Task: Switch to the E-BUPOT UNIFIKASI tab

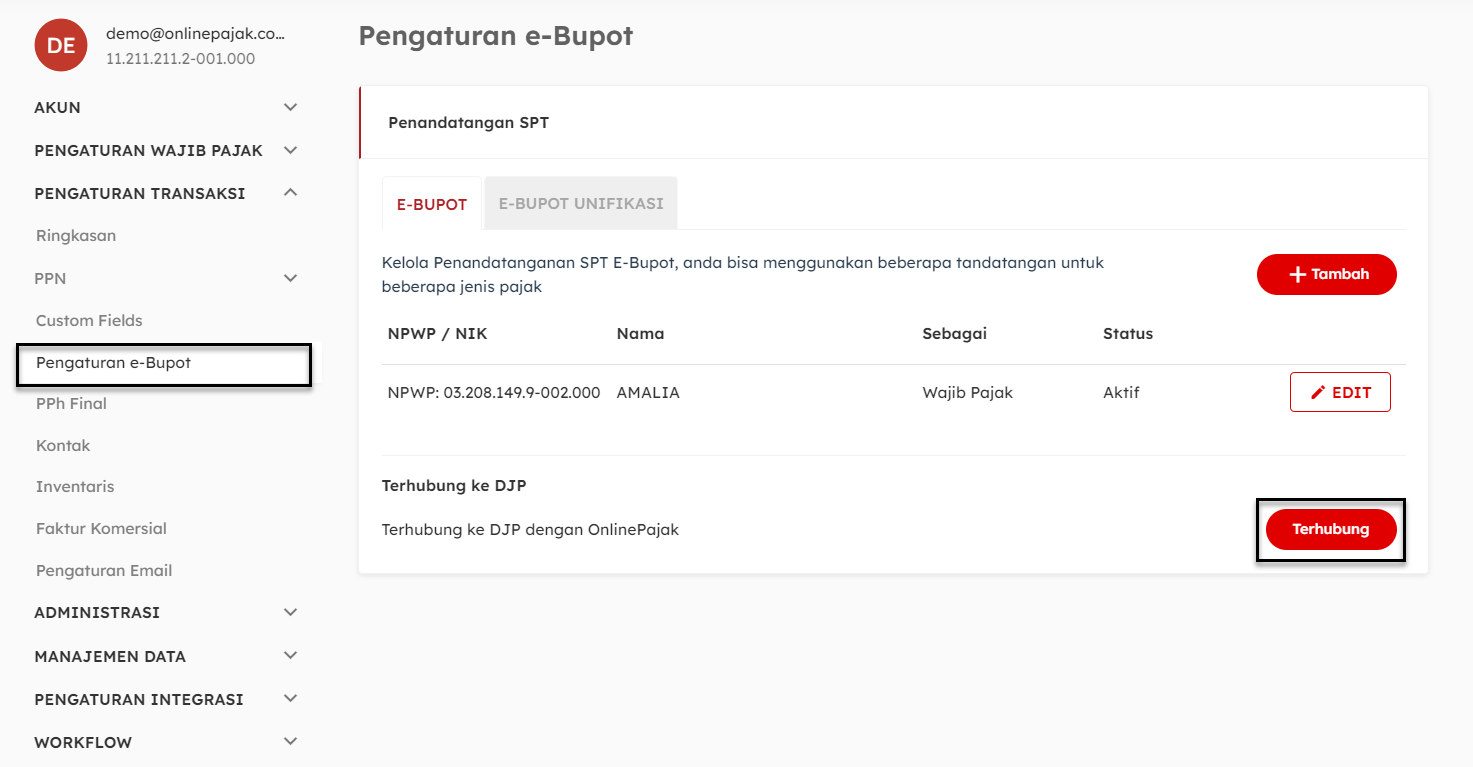Action: point(581,203)
